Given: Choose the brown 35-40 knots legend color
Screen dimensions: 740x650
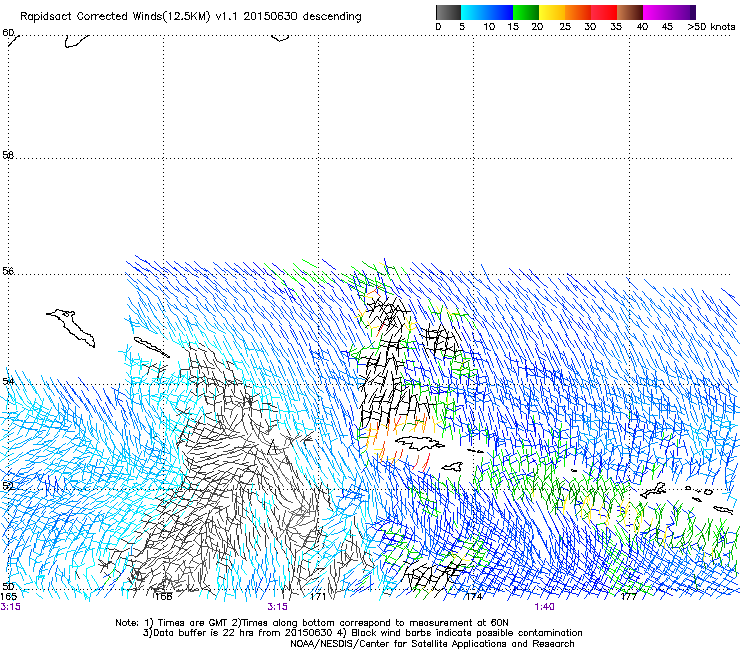Looking at the screenshot, I should [630, 12].
